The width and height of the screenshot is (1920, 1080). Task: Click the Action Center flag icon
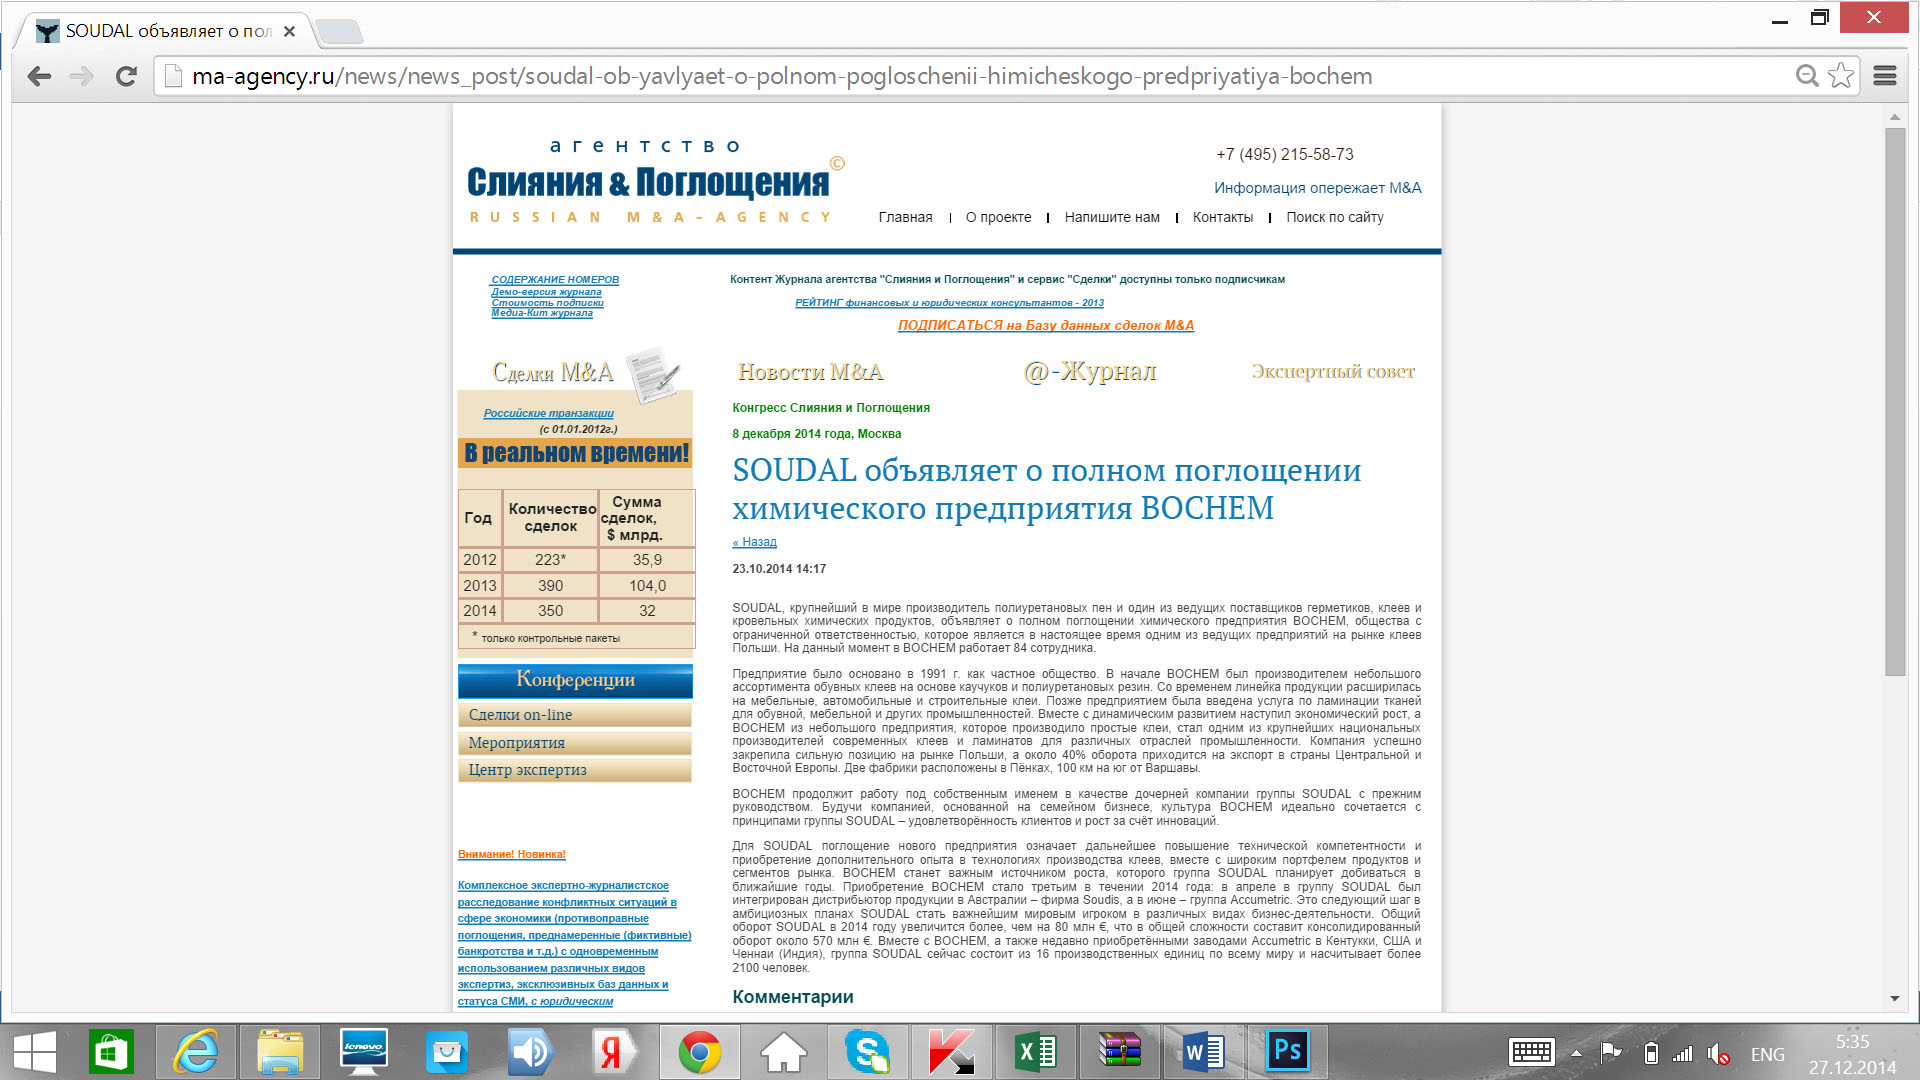click(1610, 1053)
